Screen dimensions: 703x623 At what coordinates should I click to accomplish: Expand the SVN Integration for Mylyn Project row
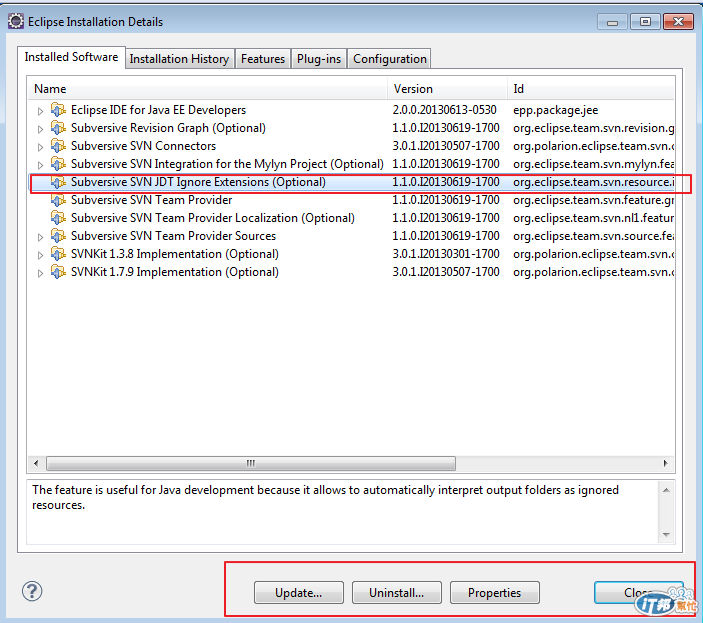[x=40, y=165]
